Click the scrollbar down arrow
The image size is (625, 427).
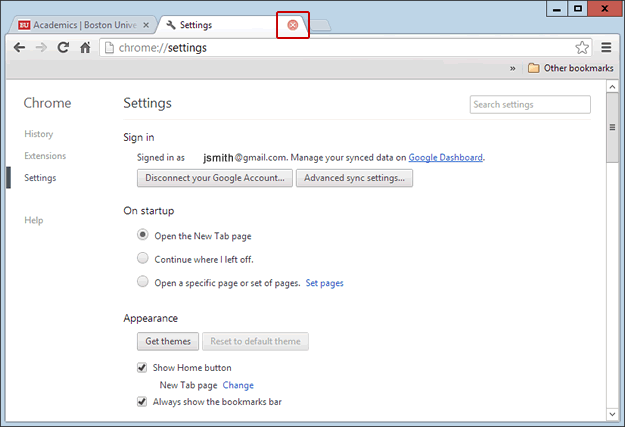[612, 414]
